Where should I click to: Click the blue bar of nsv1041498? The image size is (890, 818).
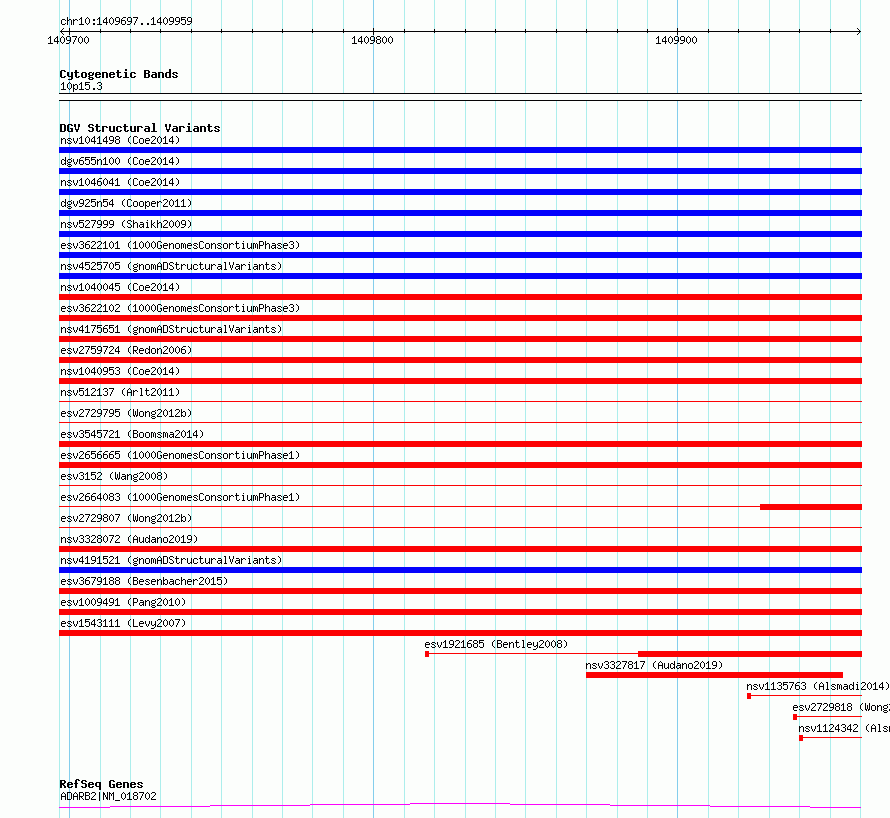[460, 150]
